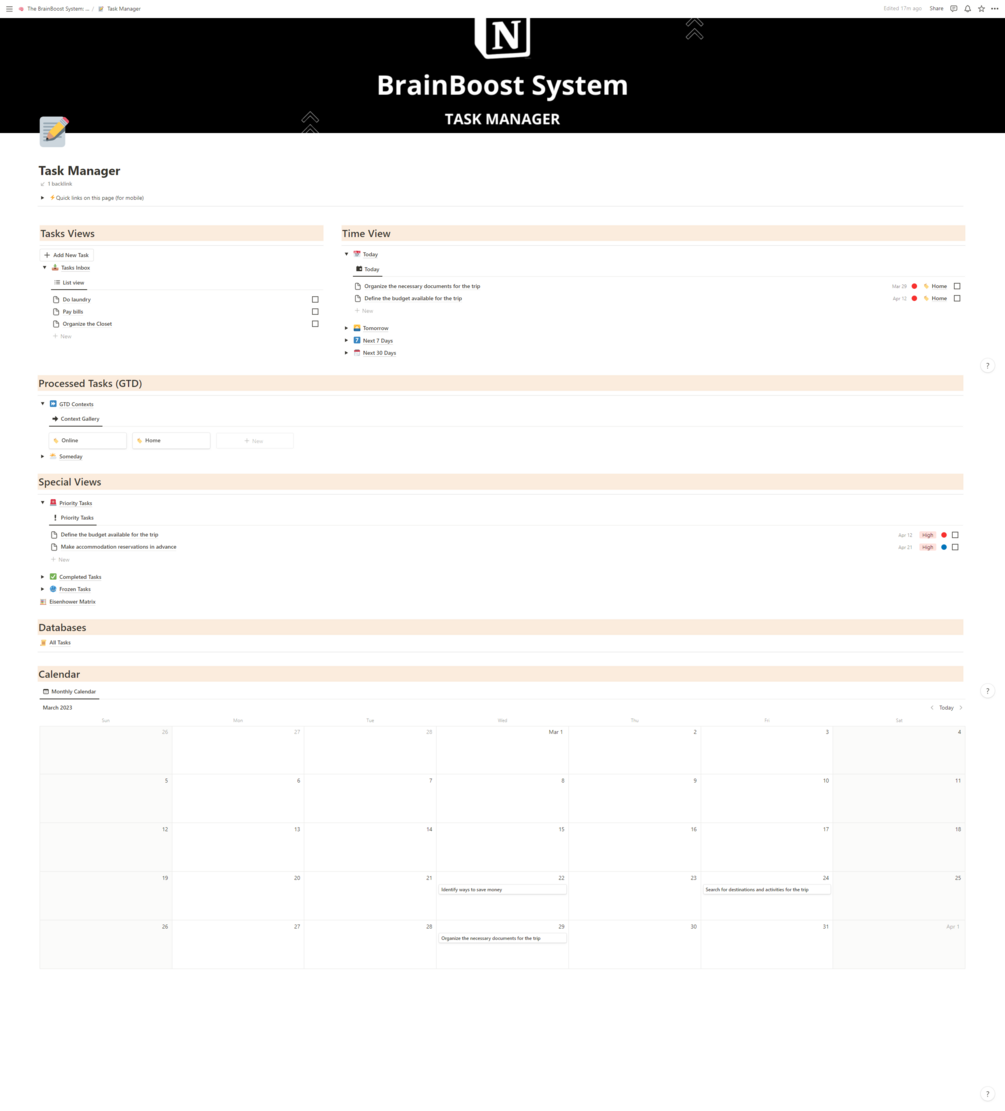The height and width of the screenshot is (1111, 1005).
Task: Click the High tag on Make accommodation reservations
Action: point(927,547)
